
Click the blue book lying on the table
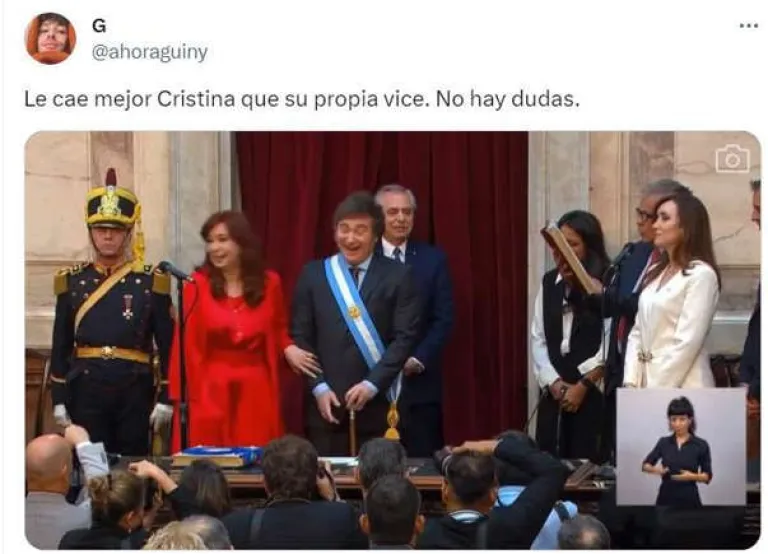pos(221,456)
